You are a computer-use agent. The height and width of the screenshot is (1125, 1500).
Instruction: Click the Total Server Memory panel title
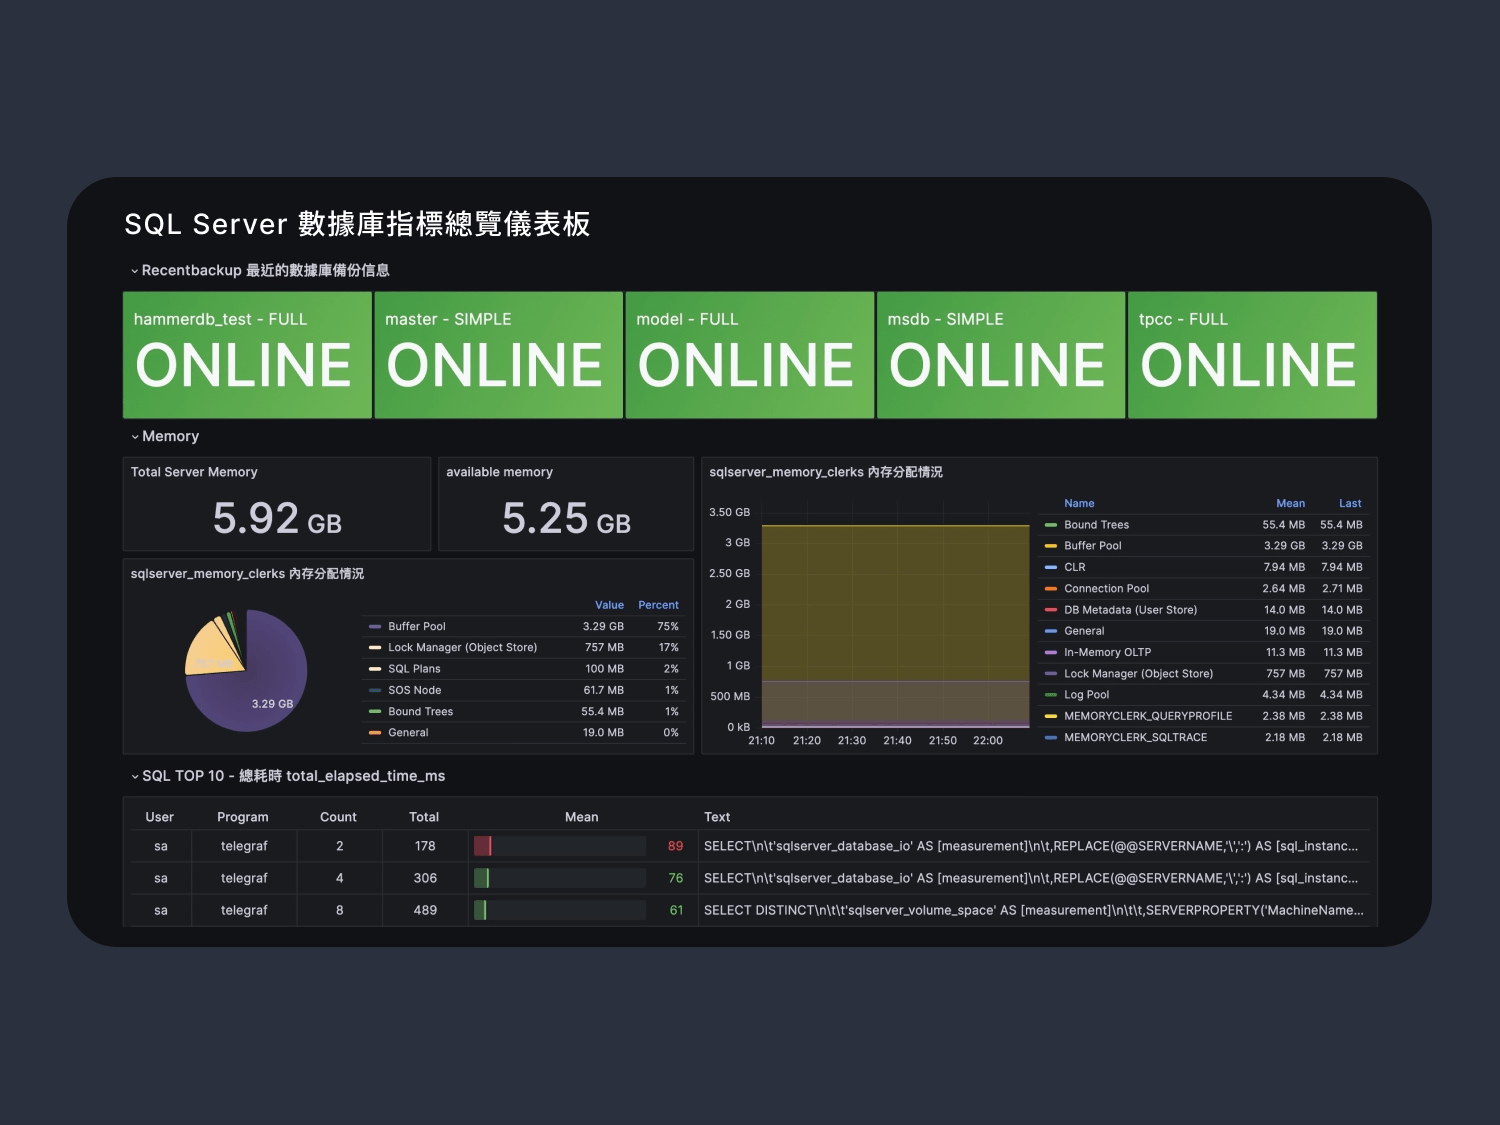[x=194, y=472]
